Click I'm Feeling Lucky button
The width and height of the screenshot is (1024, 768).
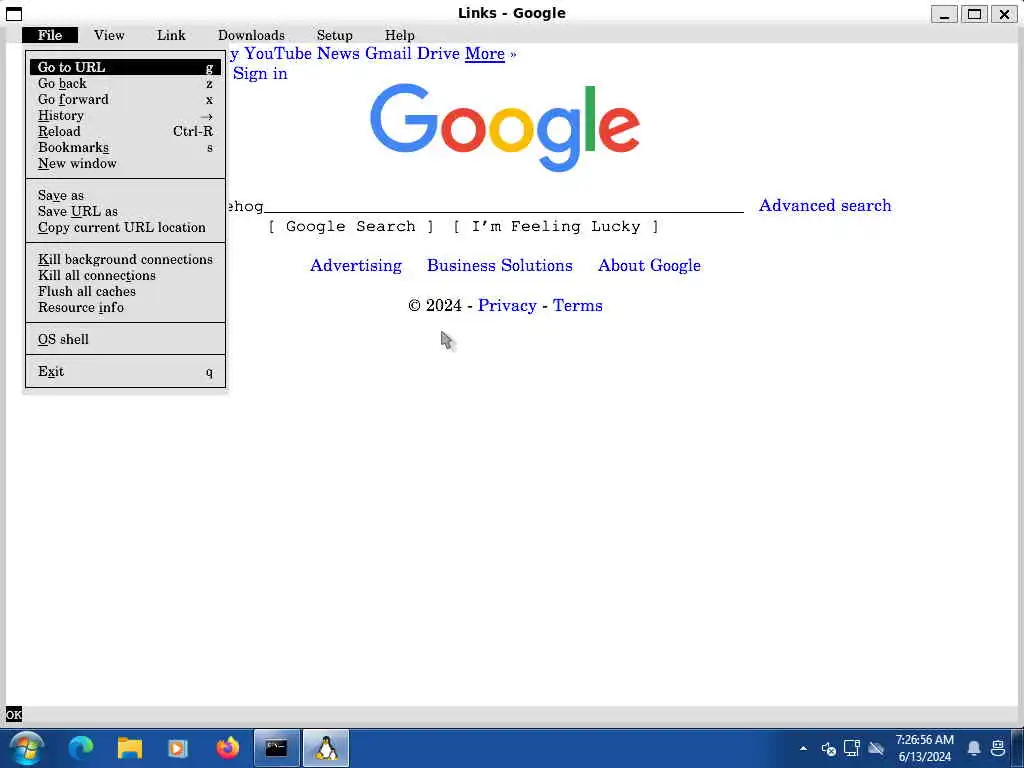556,227
